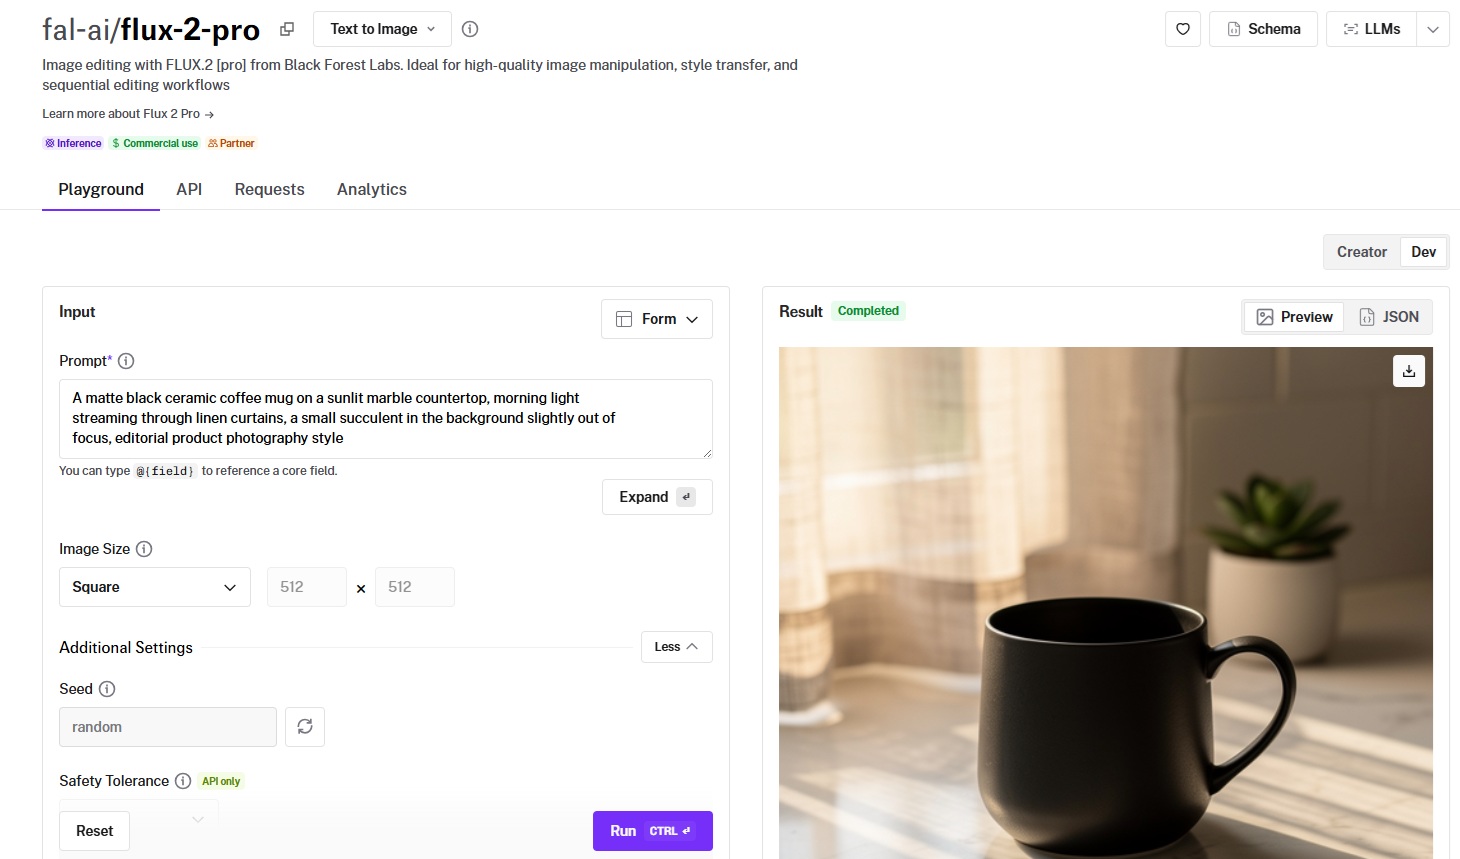Favorite the model with the heart icon
1460x859 pixels.
[1182, 29]
